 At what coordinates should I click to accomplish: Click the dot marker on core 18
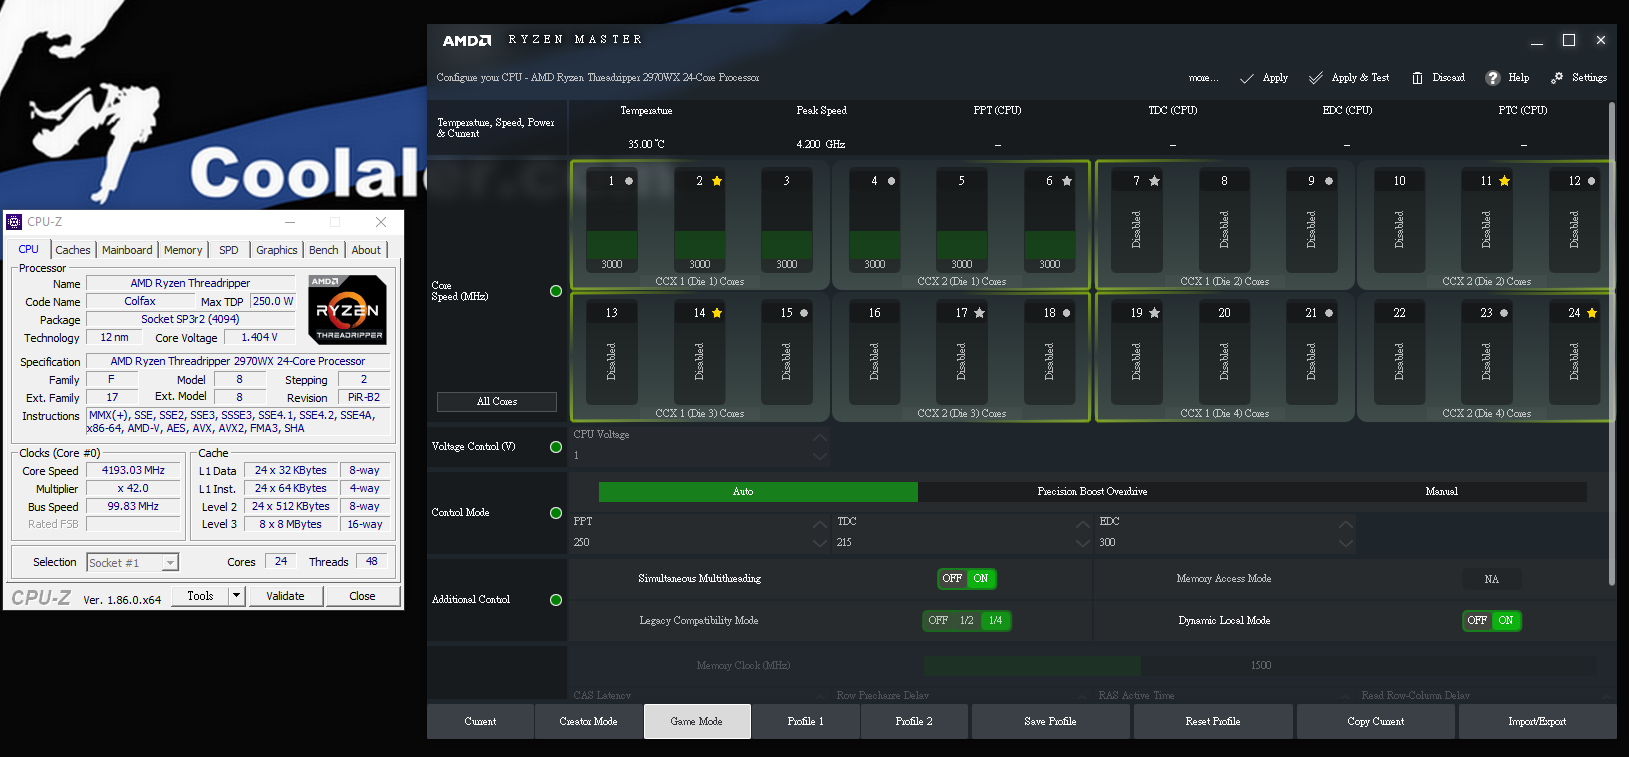tap(1066, 313)
